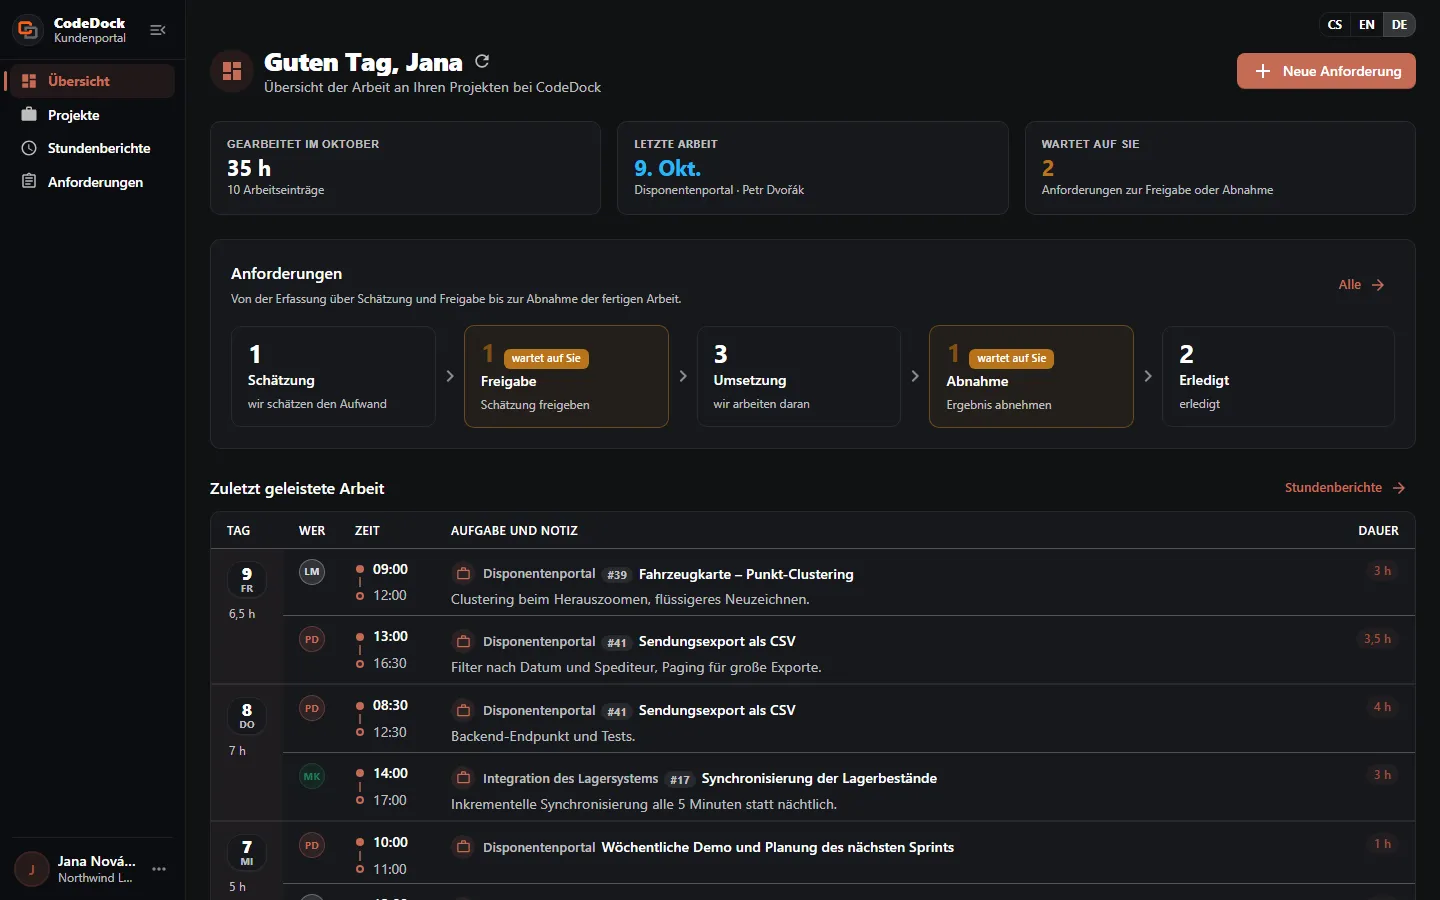Screen dimensions: 1440x900
Task: Open the Letzte Arbeit card
Action: tap(813, 168)
